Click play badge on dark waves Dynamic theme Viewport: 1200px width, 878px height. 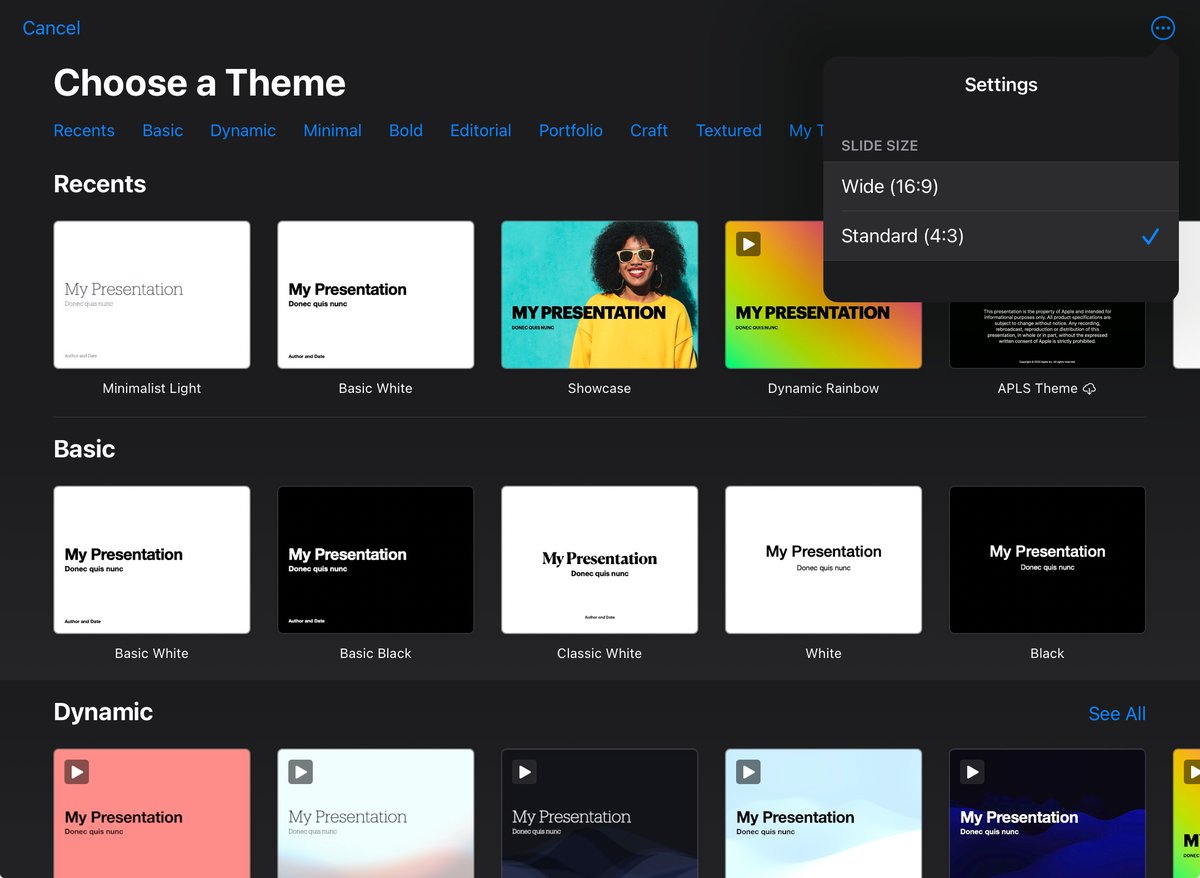pyautogui.click(x=525, y=771)
